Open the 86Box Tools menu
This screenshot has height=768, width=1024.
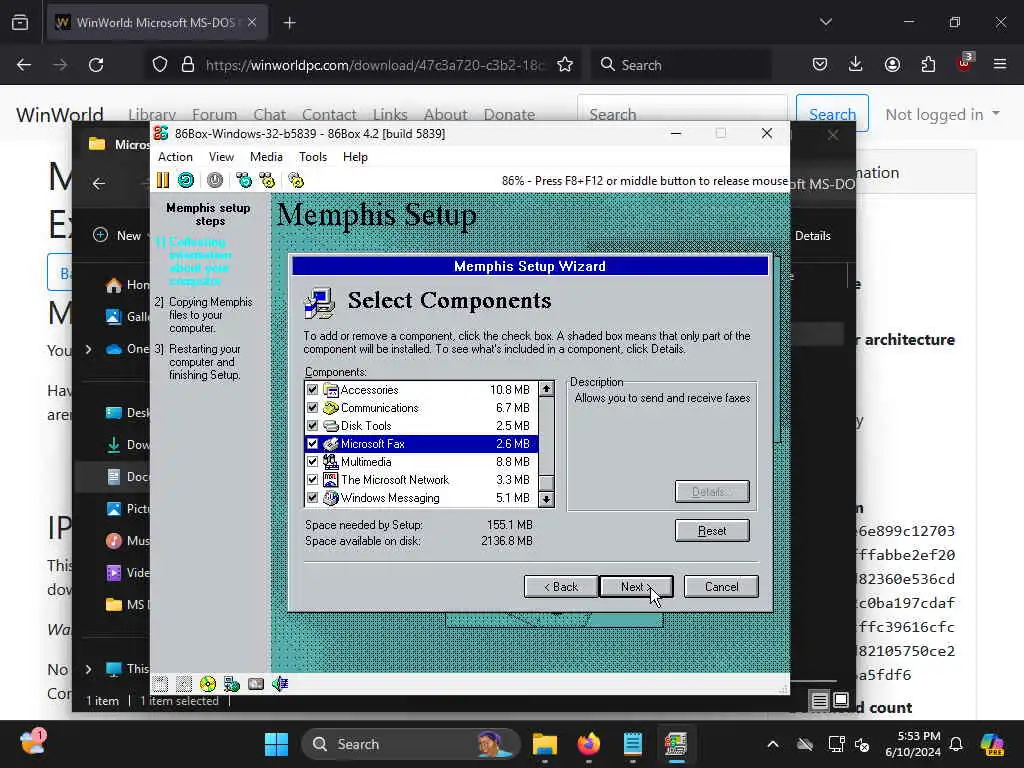click(312, 157)
